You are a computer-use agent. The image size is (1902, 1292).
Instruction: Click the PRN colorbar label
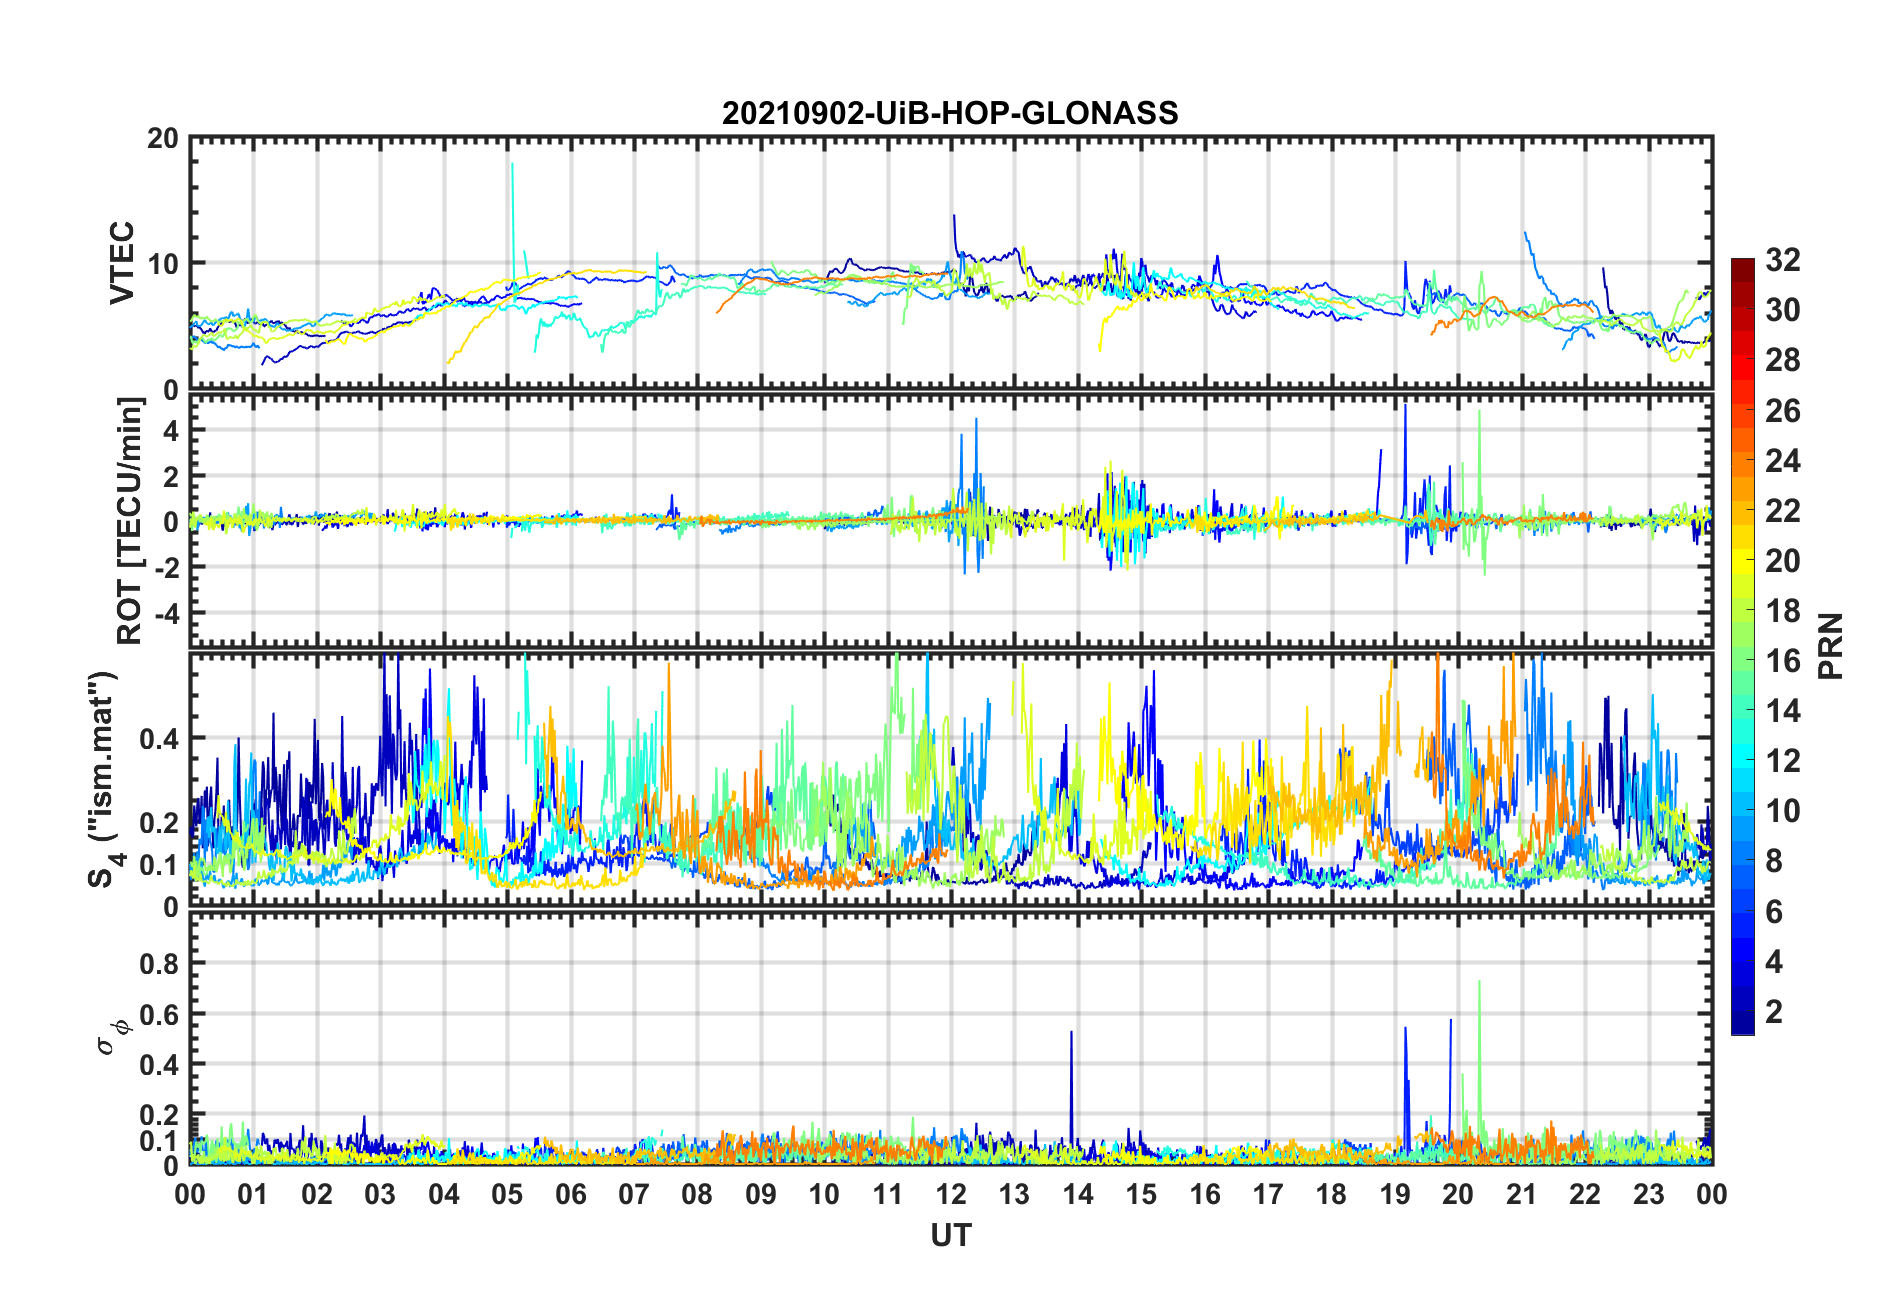1831,646
